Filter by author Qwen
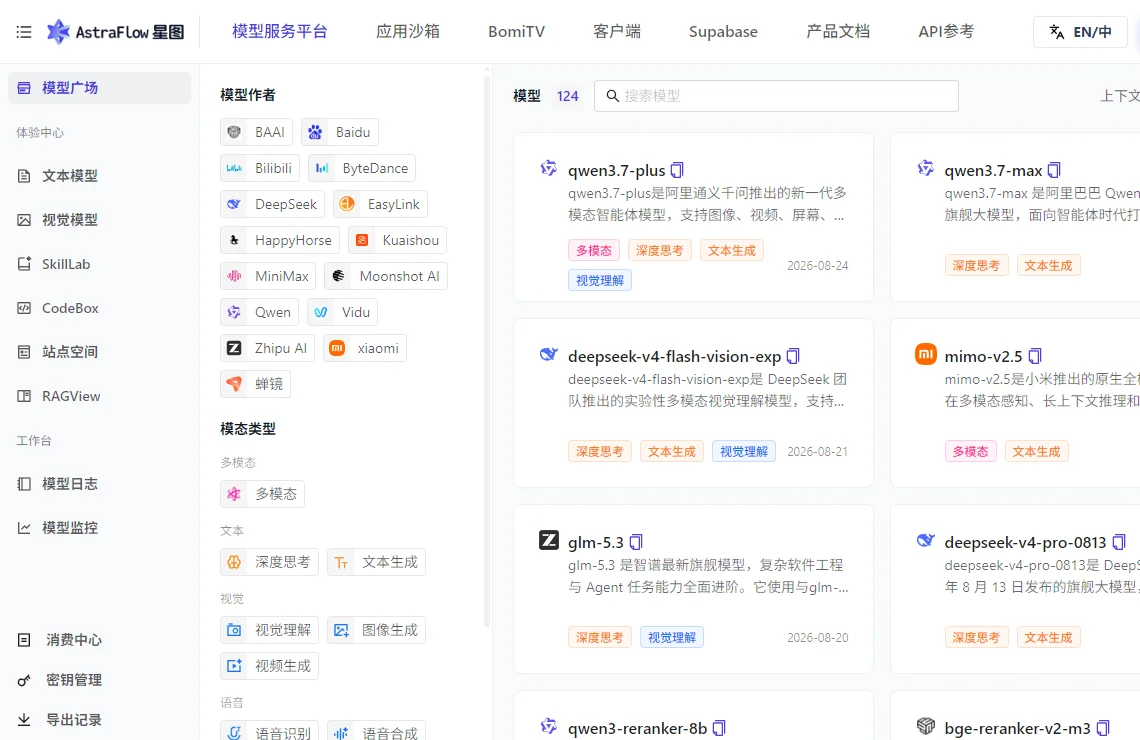1140x740 pixels. click(x=260, y=312)
